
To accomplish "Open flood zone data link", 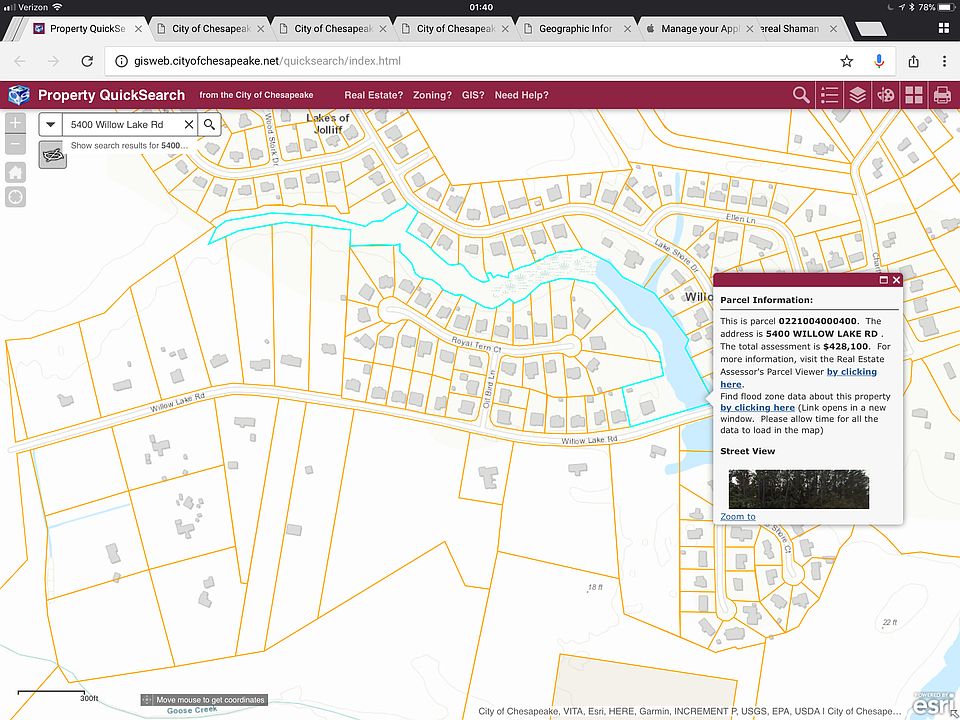I will 757,408.
